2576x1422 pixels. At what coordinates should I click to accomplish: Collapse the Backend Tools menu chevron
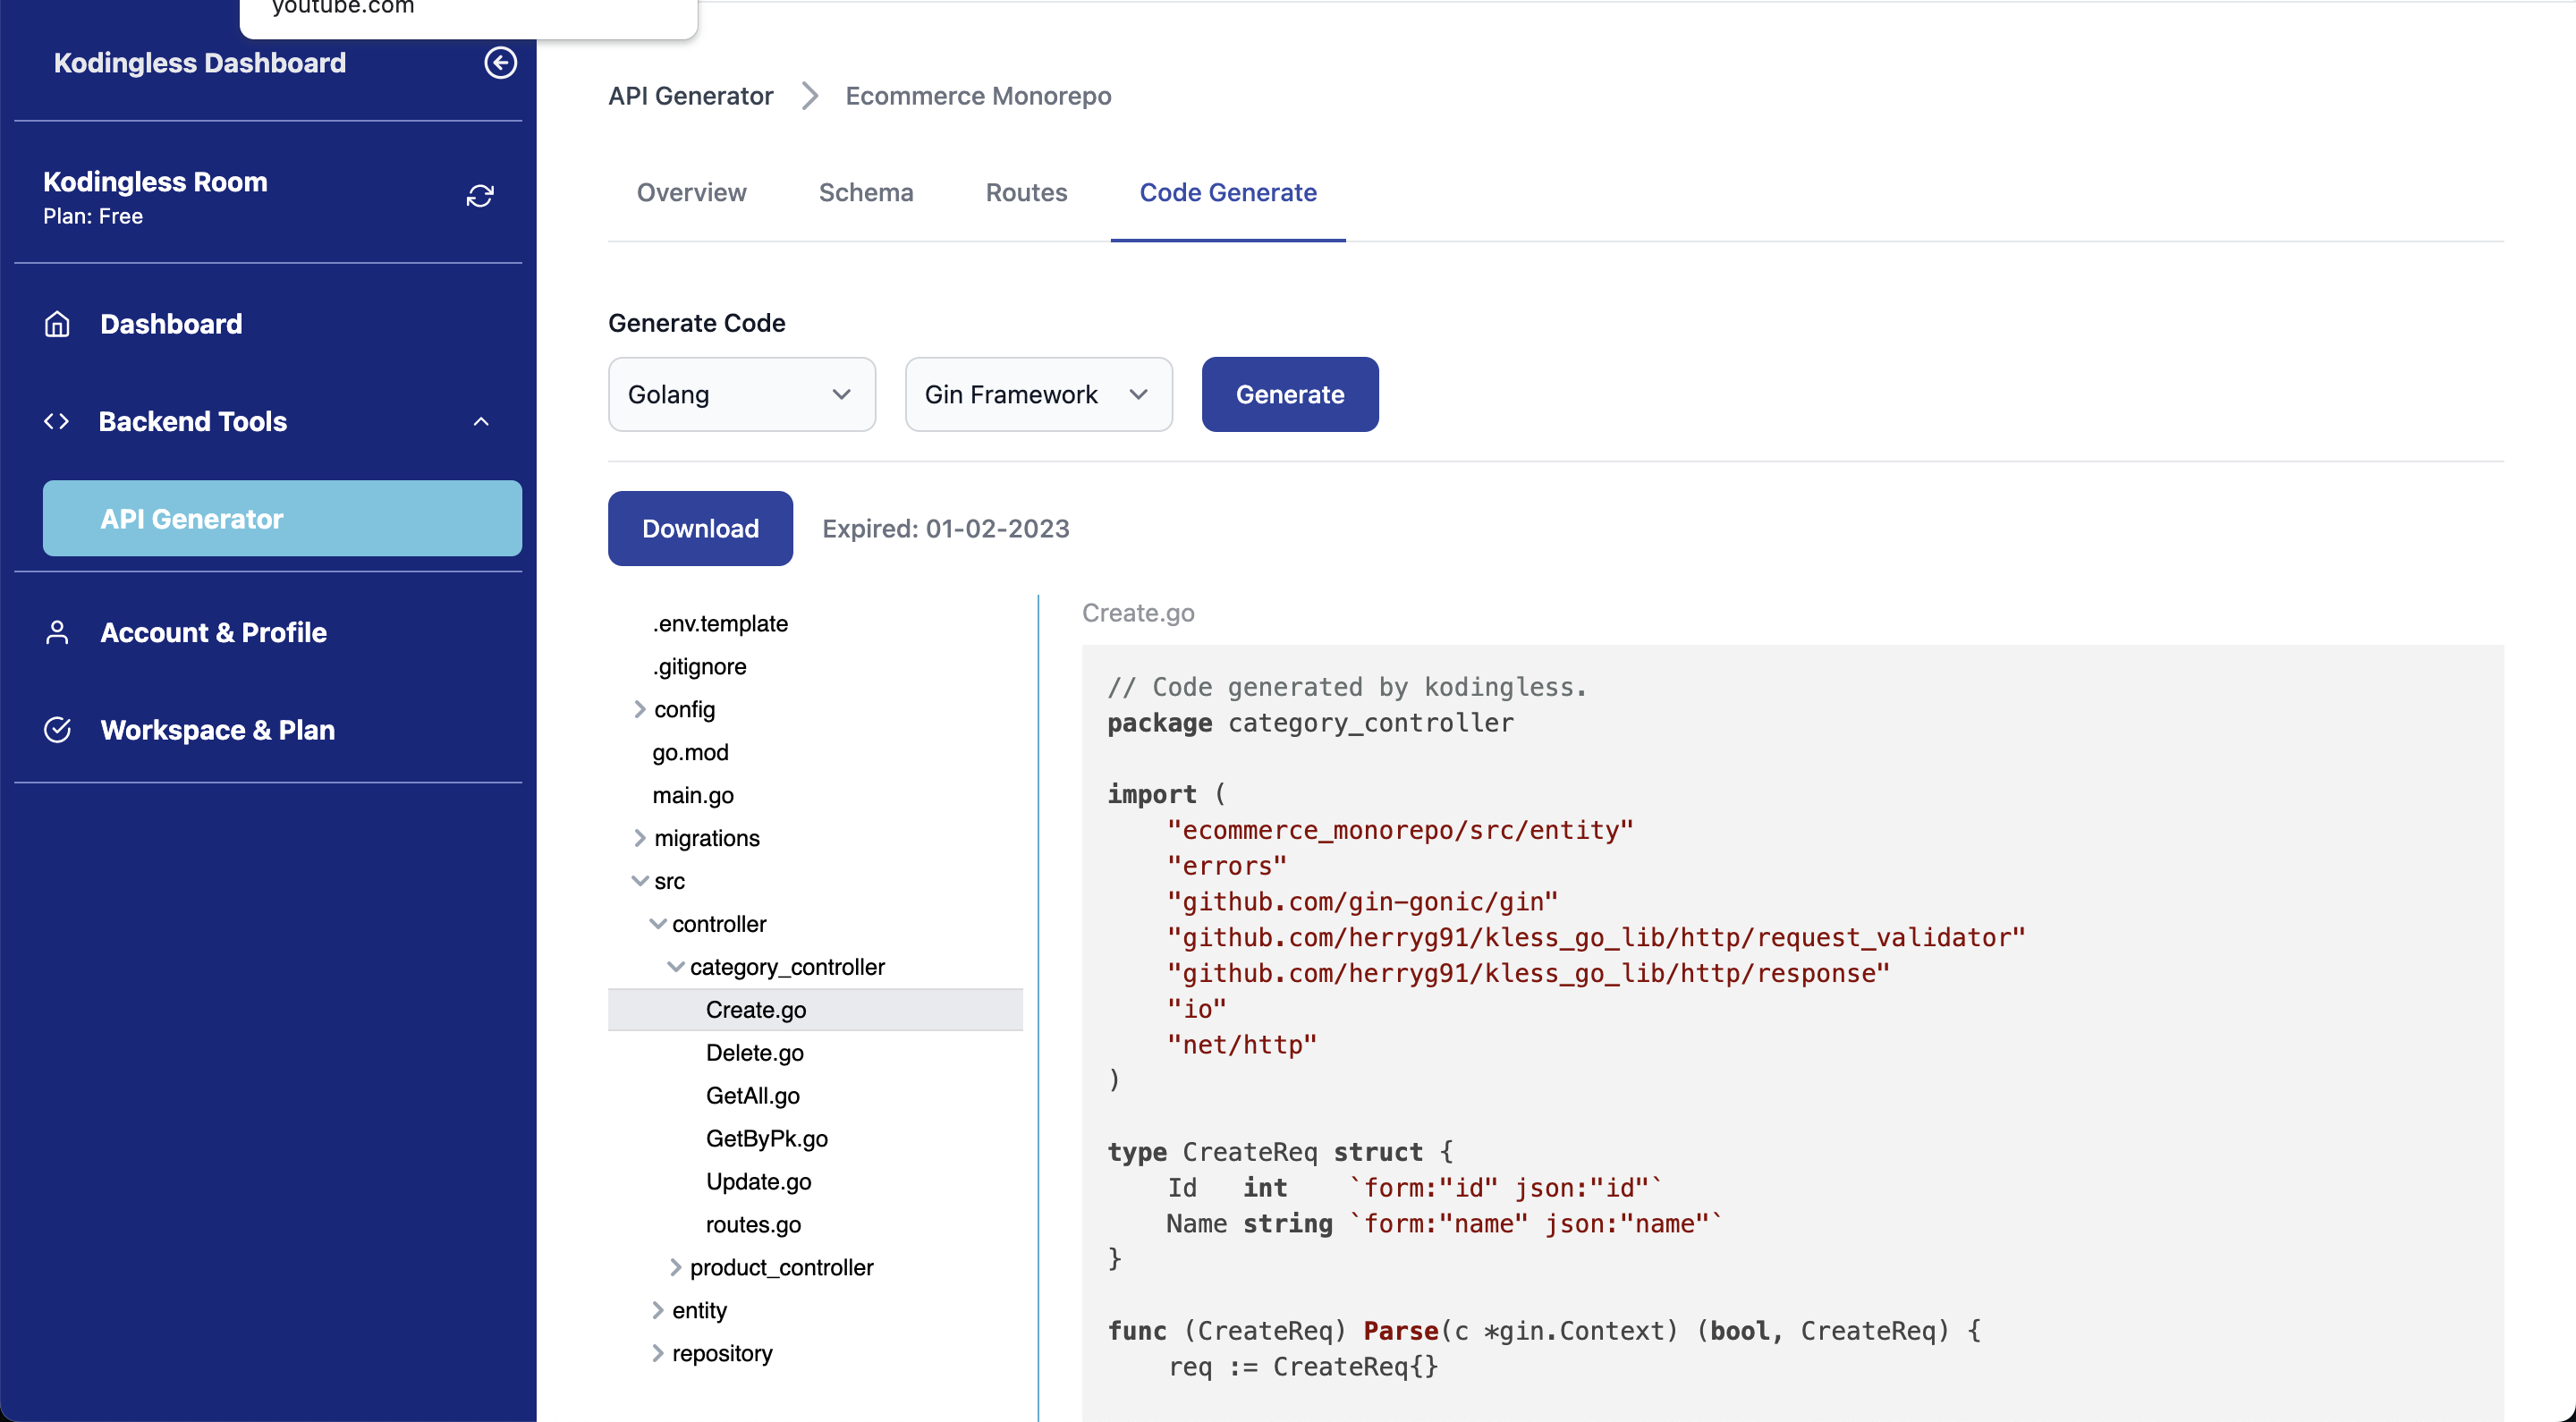tap(481, 421)
